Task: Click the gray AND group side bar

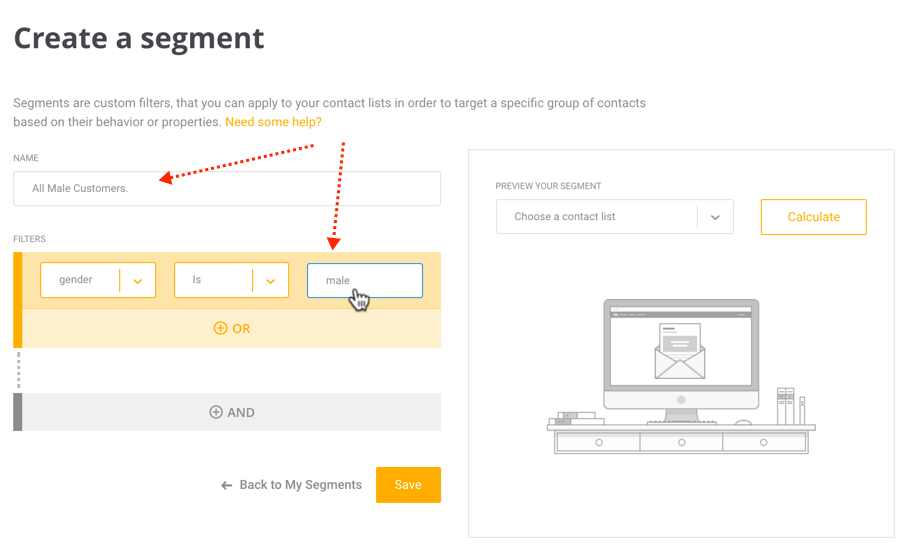Action: [x=17, y=412]
